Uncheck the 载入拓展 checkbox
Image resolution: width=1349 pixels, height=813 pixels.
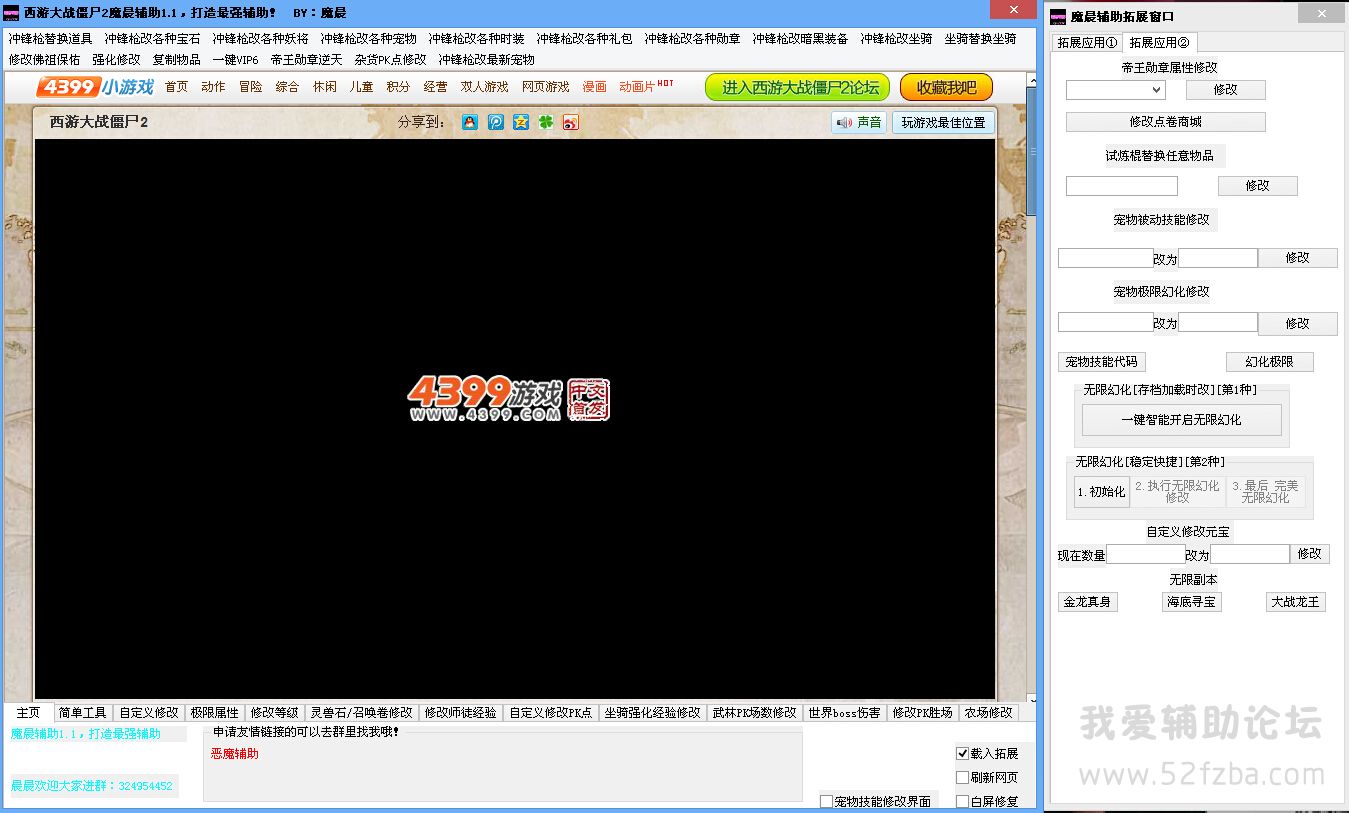[963, 753]
